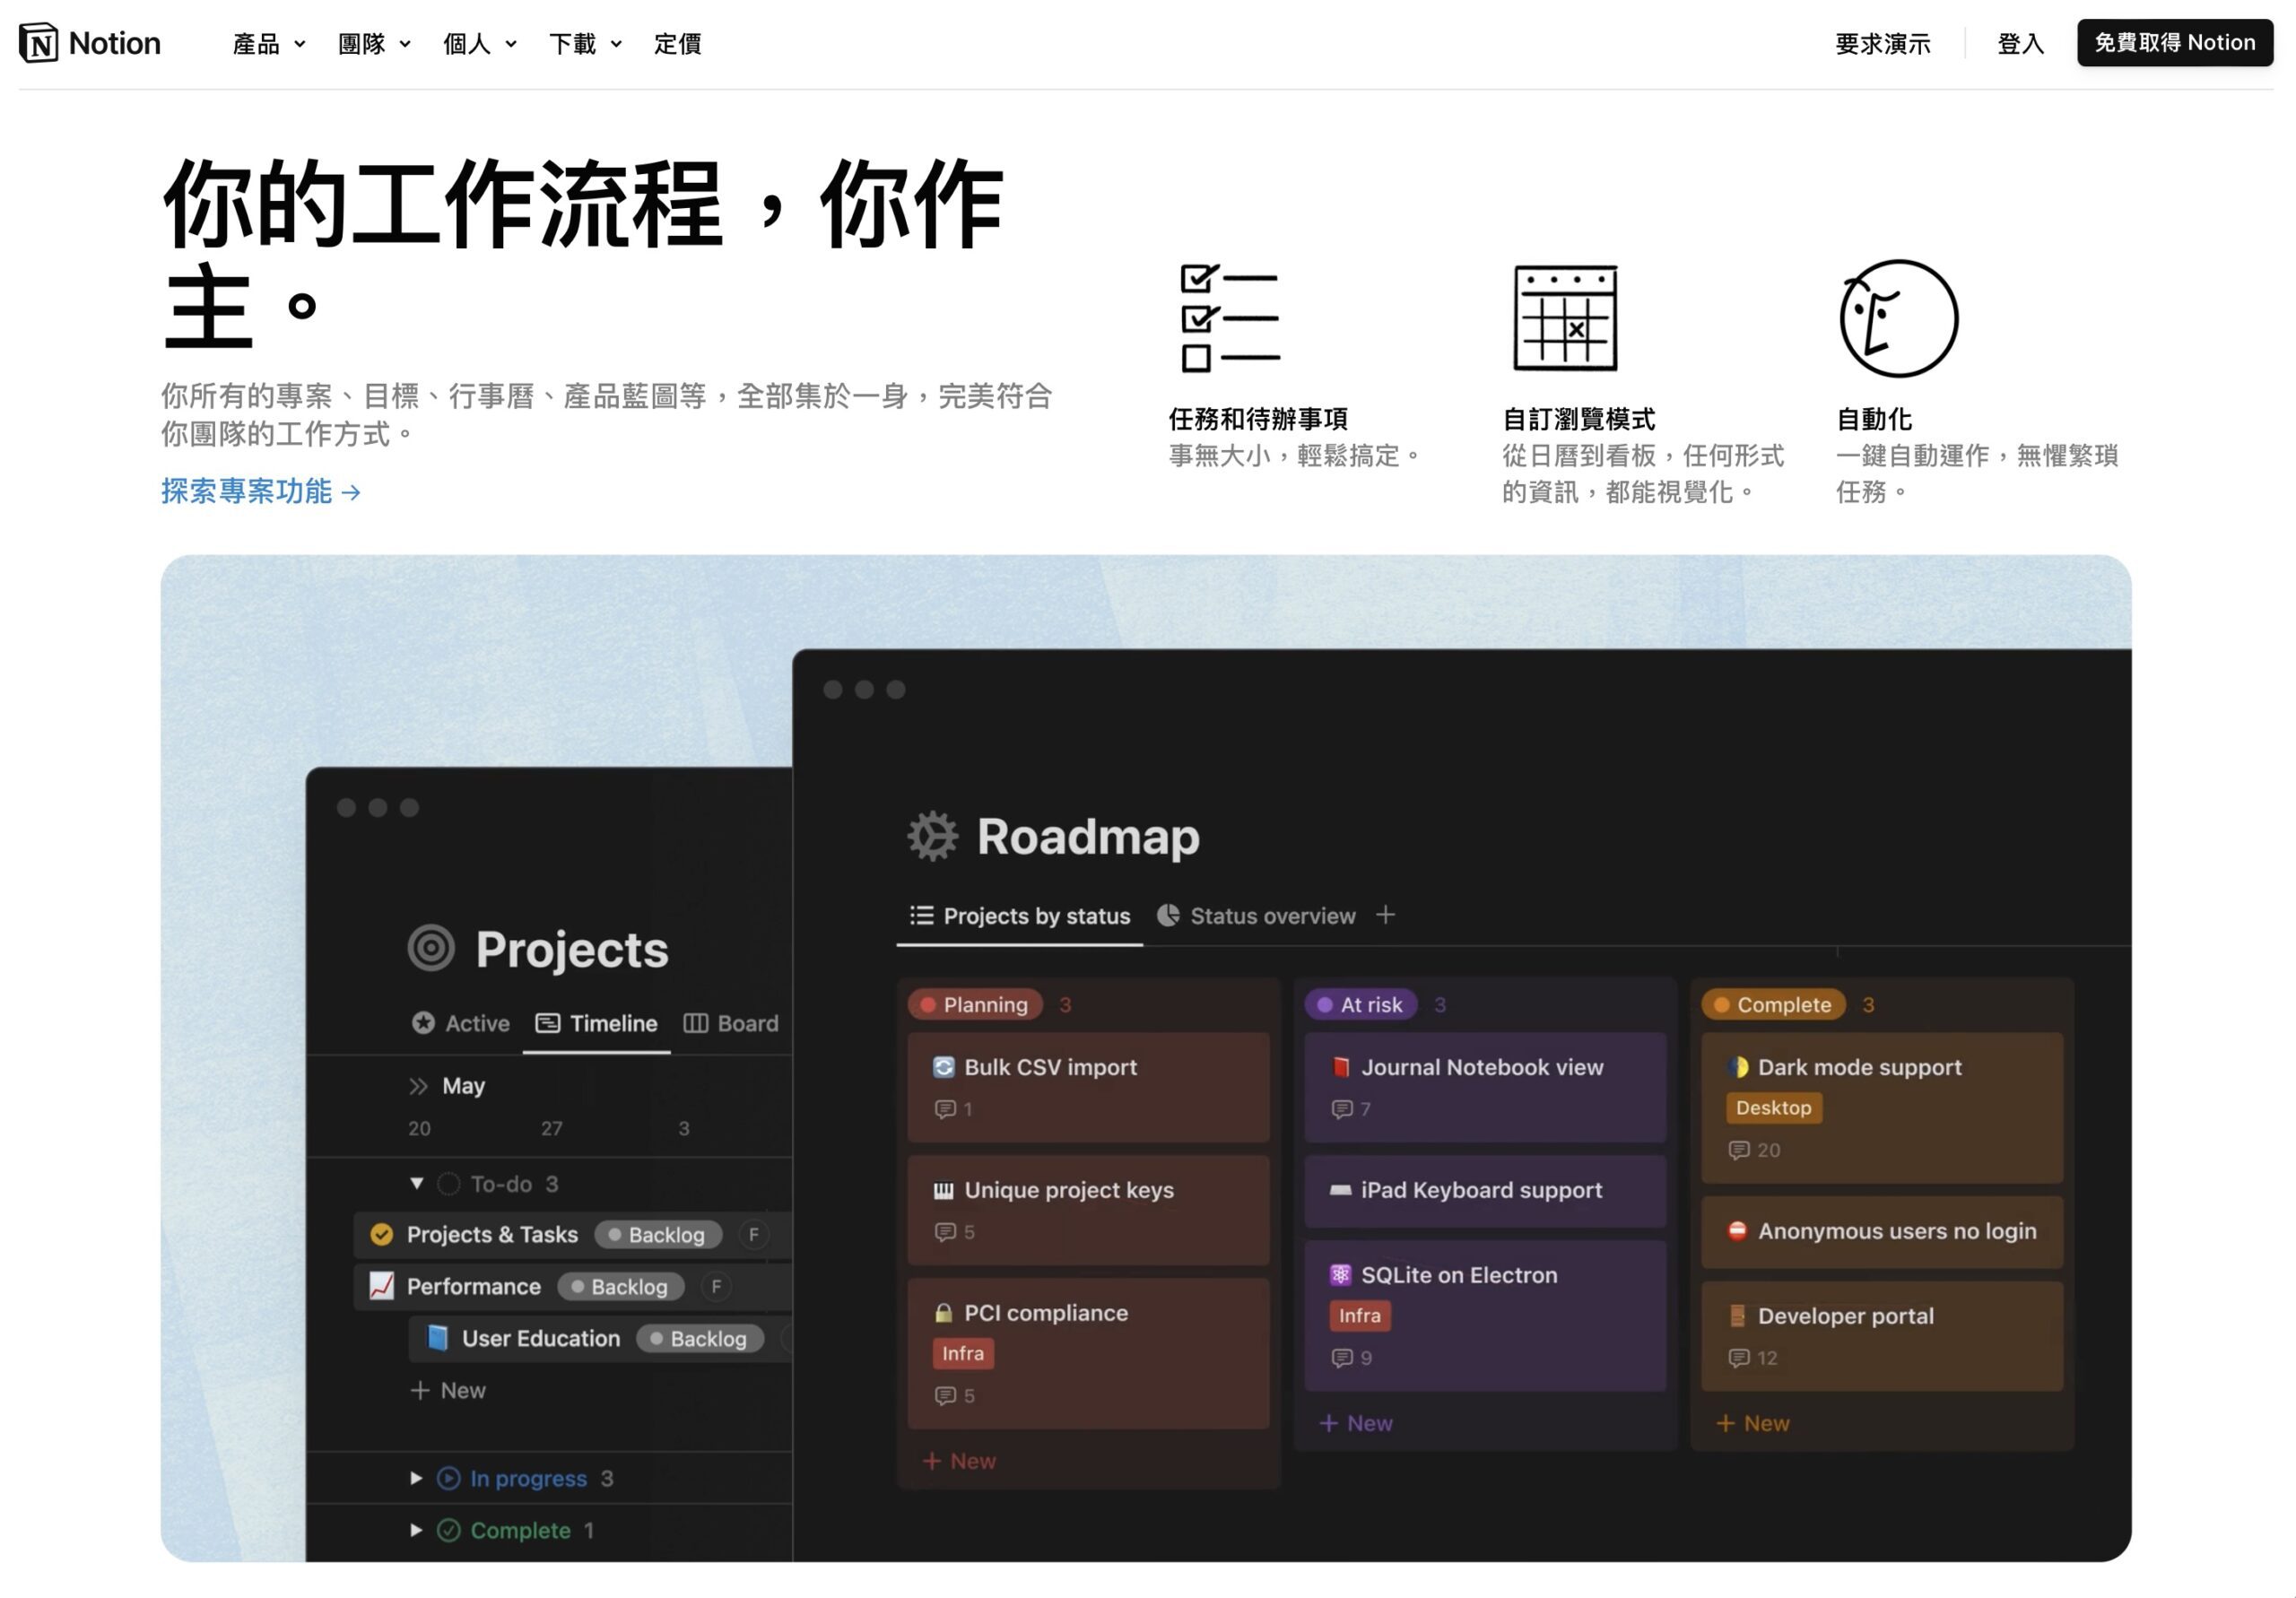Click the Active view star icon
The height and width of the screenshot is (1598, 2296).
coord(425,1023)
